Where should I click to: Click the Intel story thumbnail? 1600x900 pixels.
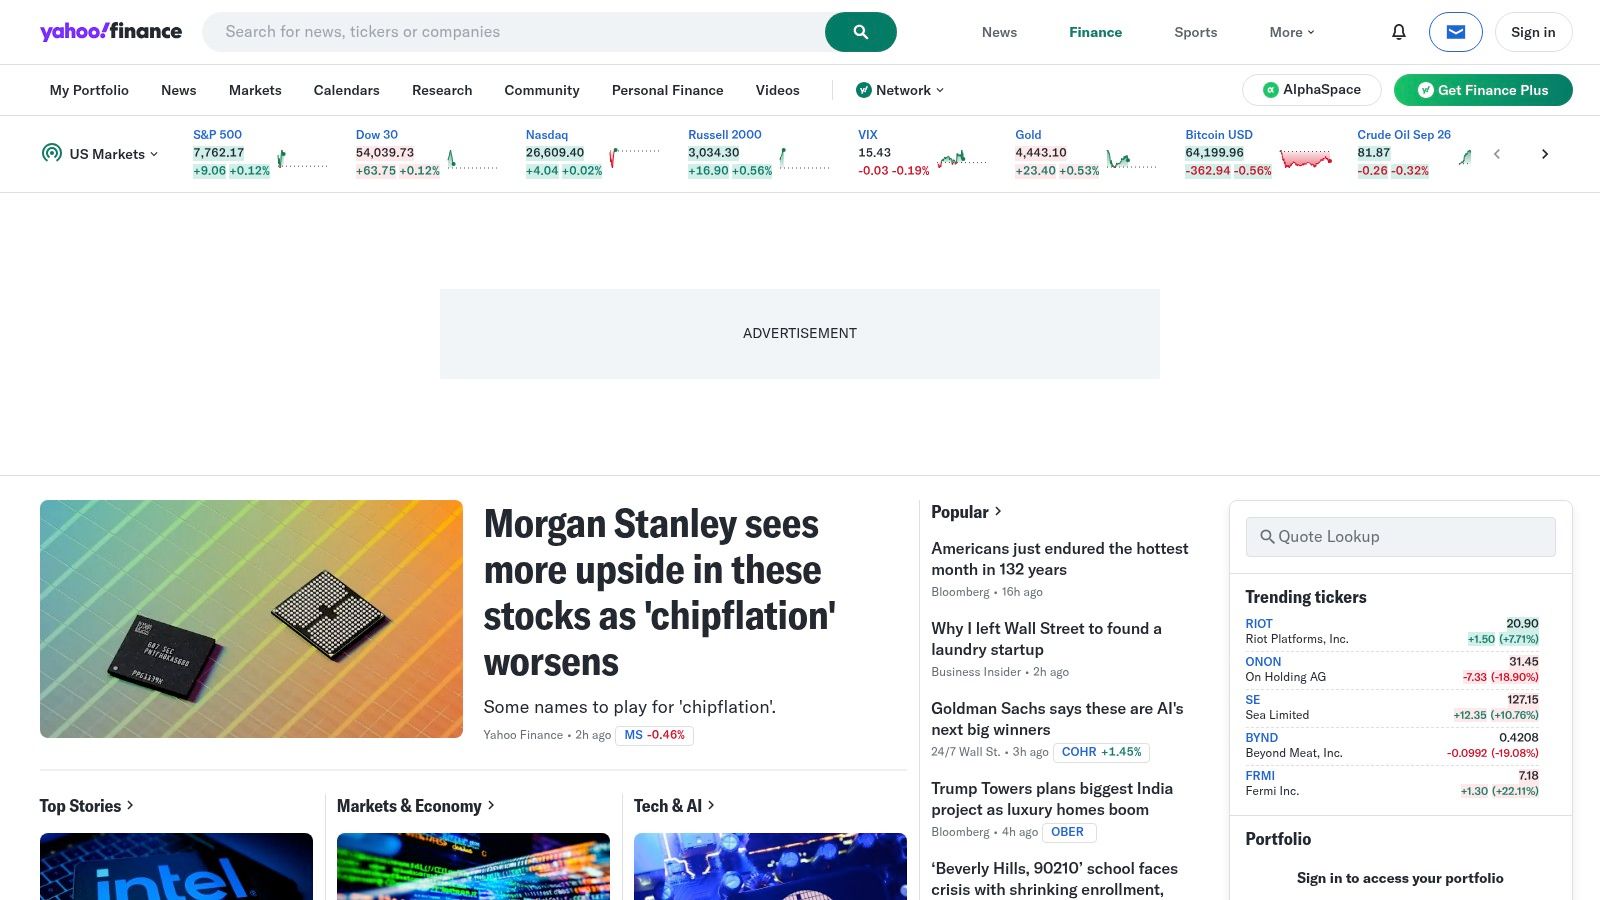176,866
